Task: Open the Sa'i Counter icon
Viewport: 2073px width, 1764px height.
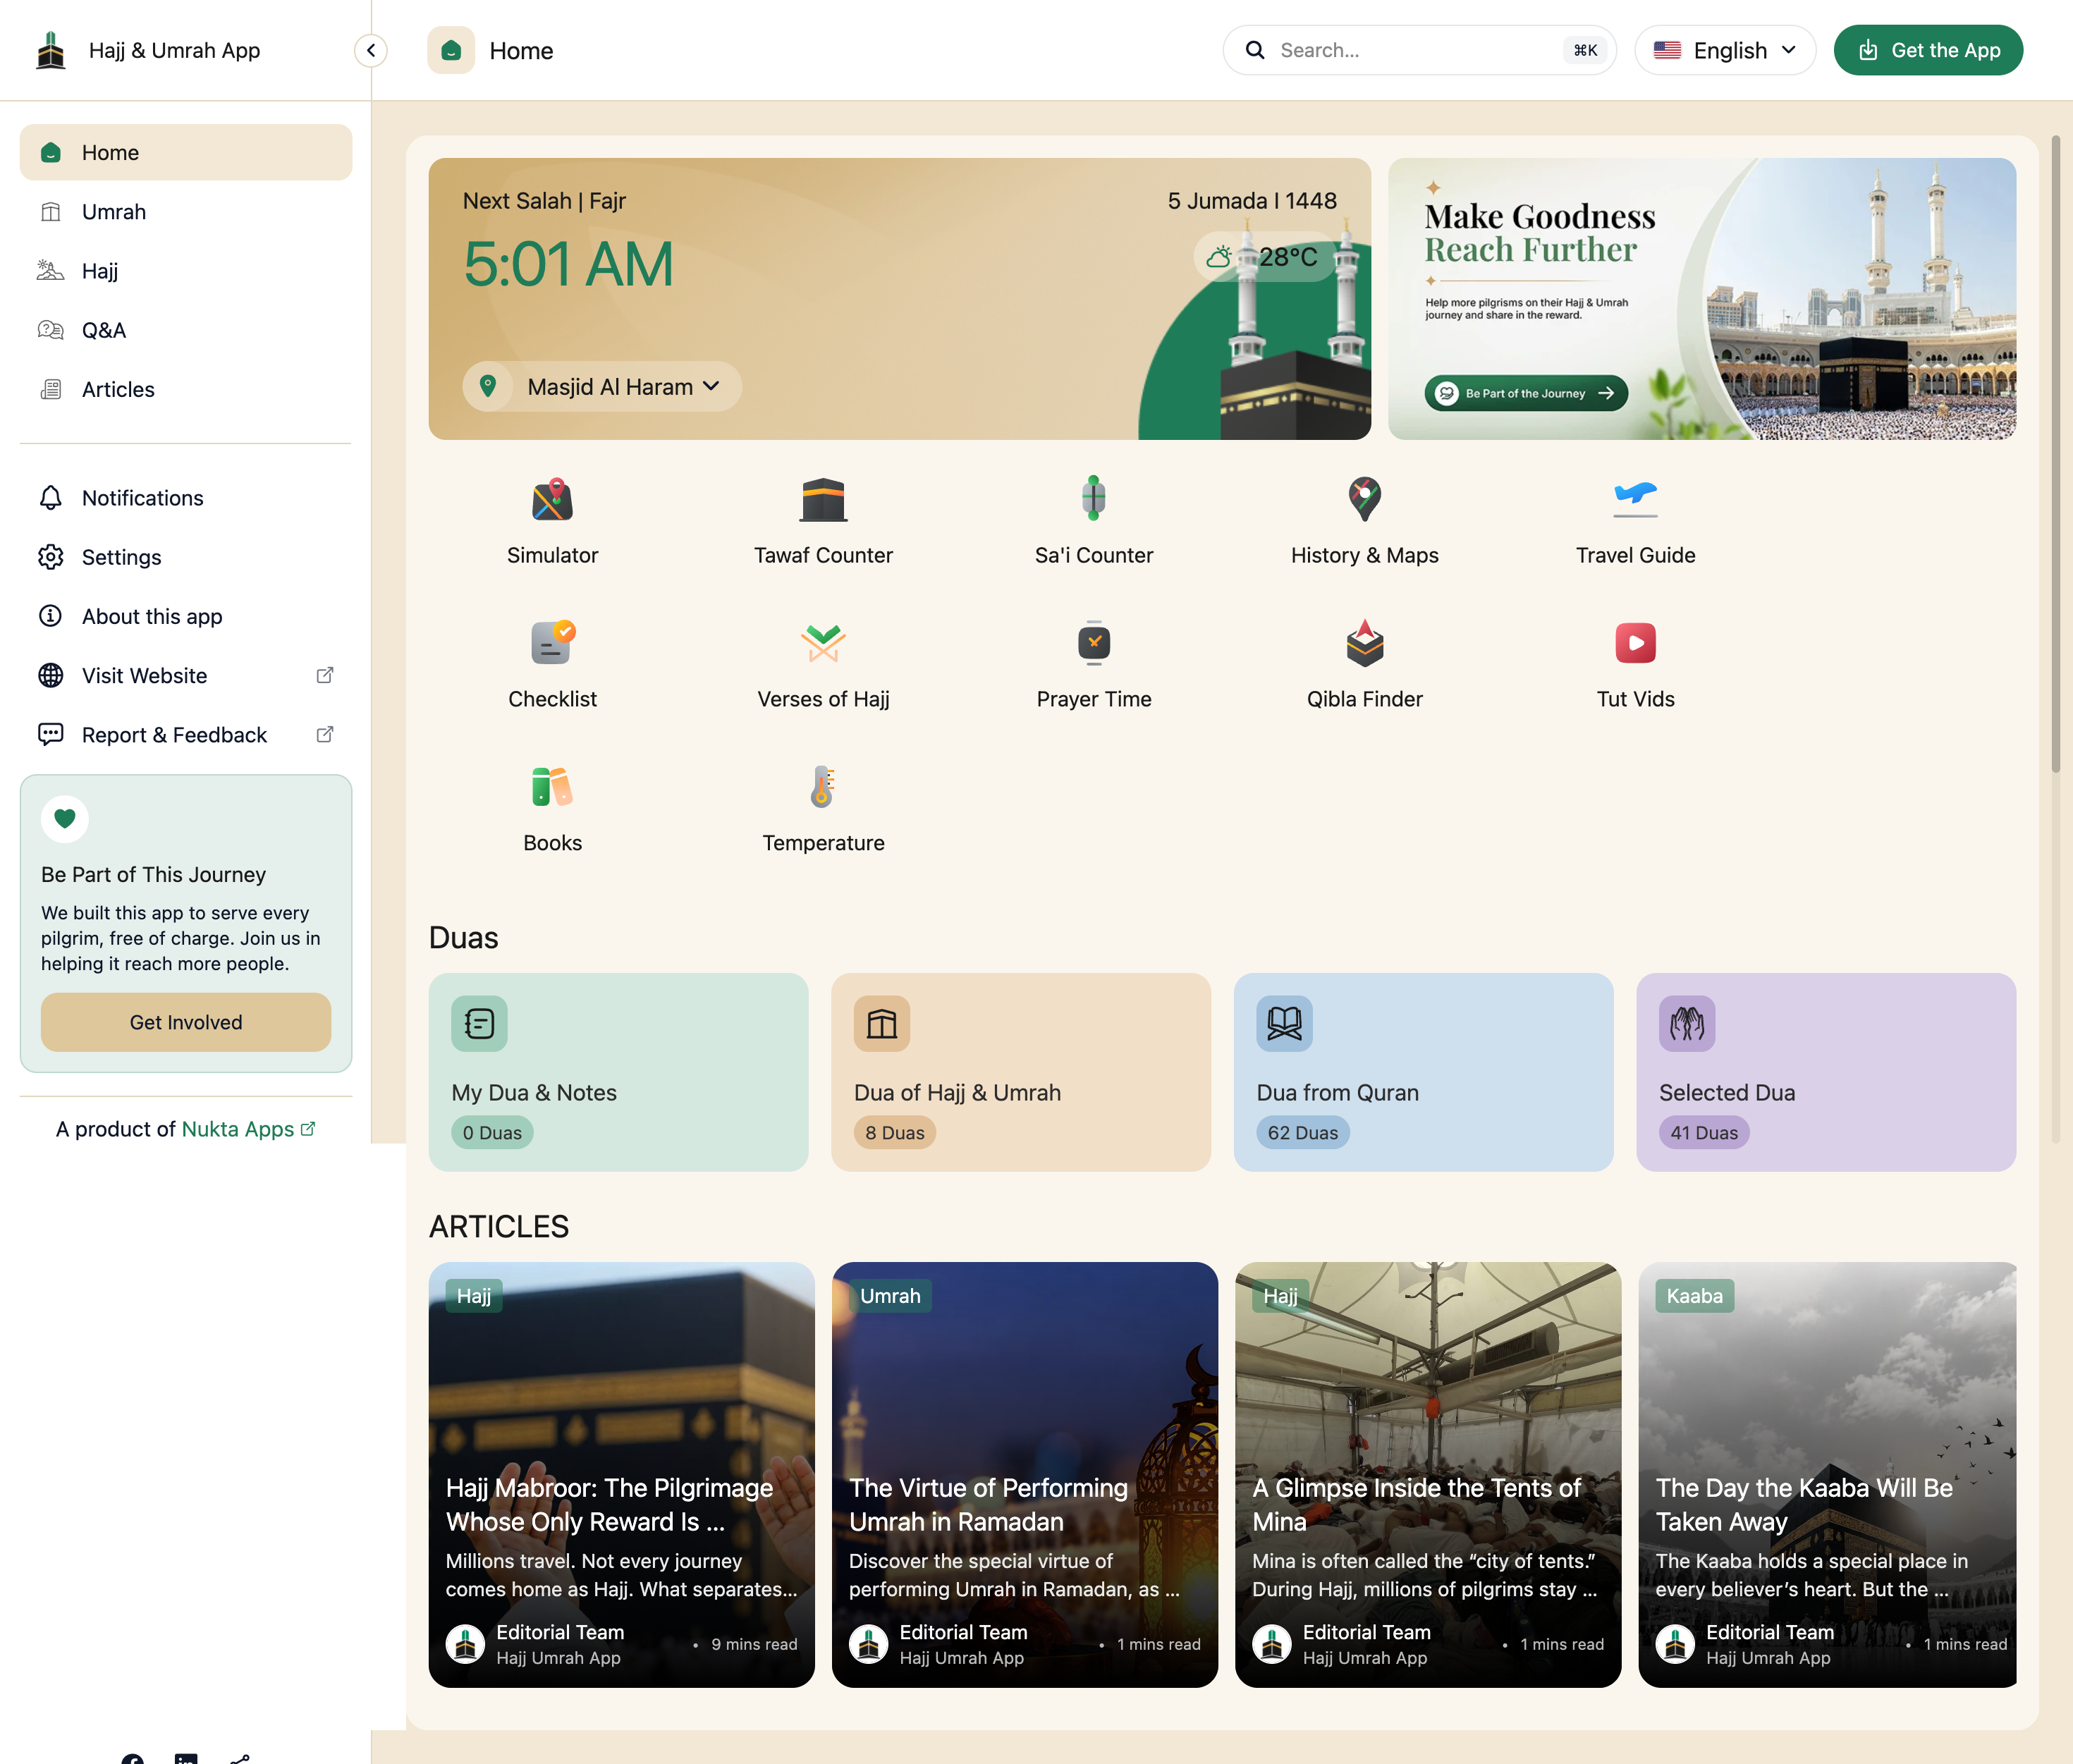Action: click(1094, 498)
